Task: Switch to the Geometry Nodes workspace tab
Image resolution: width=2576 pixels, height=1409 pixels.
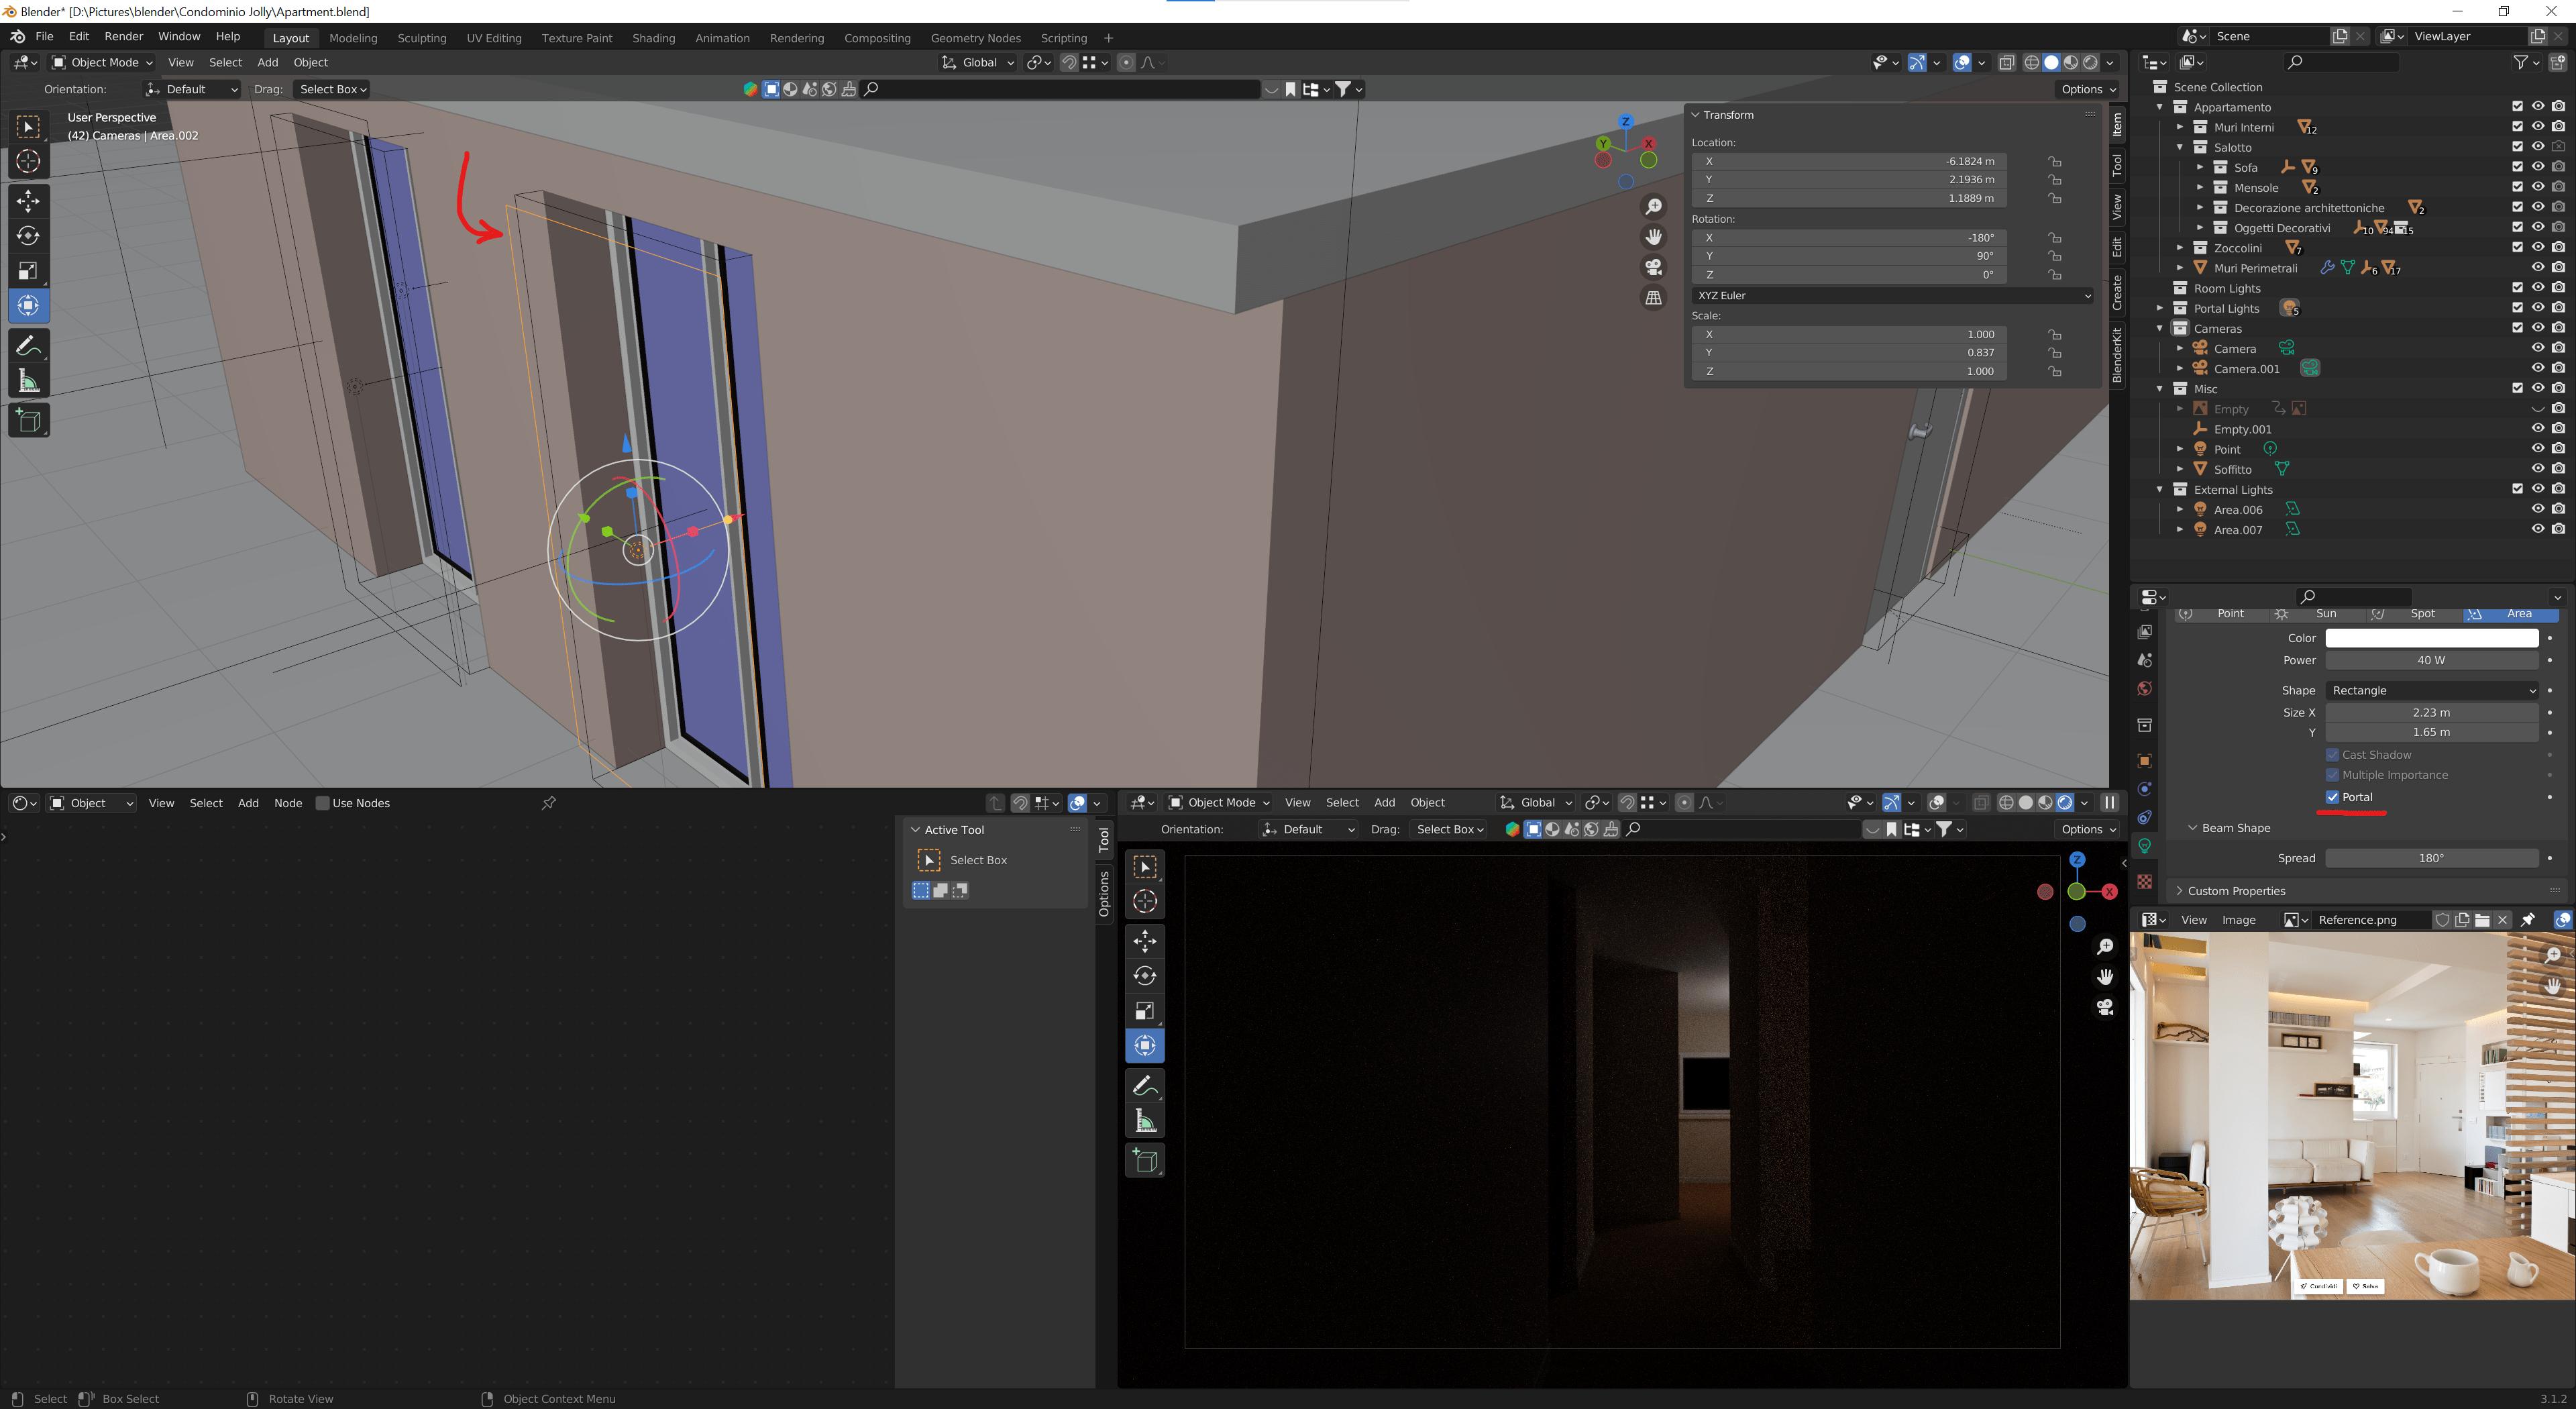Action: pyautogui.click(x=975, y=38)
